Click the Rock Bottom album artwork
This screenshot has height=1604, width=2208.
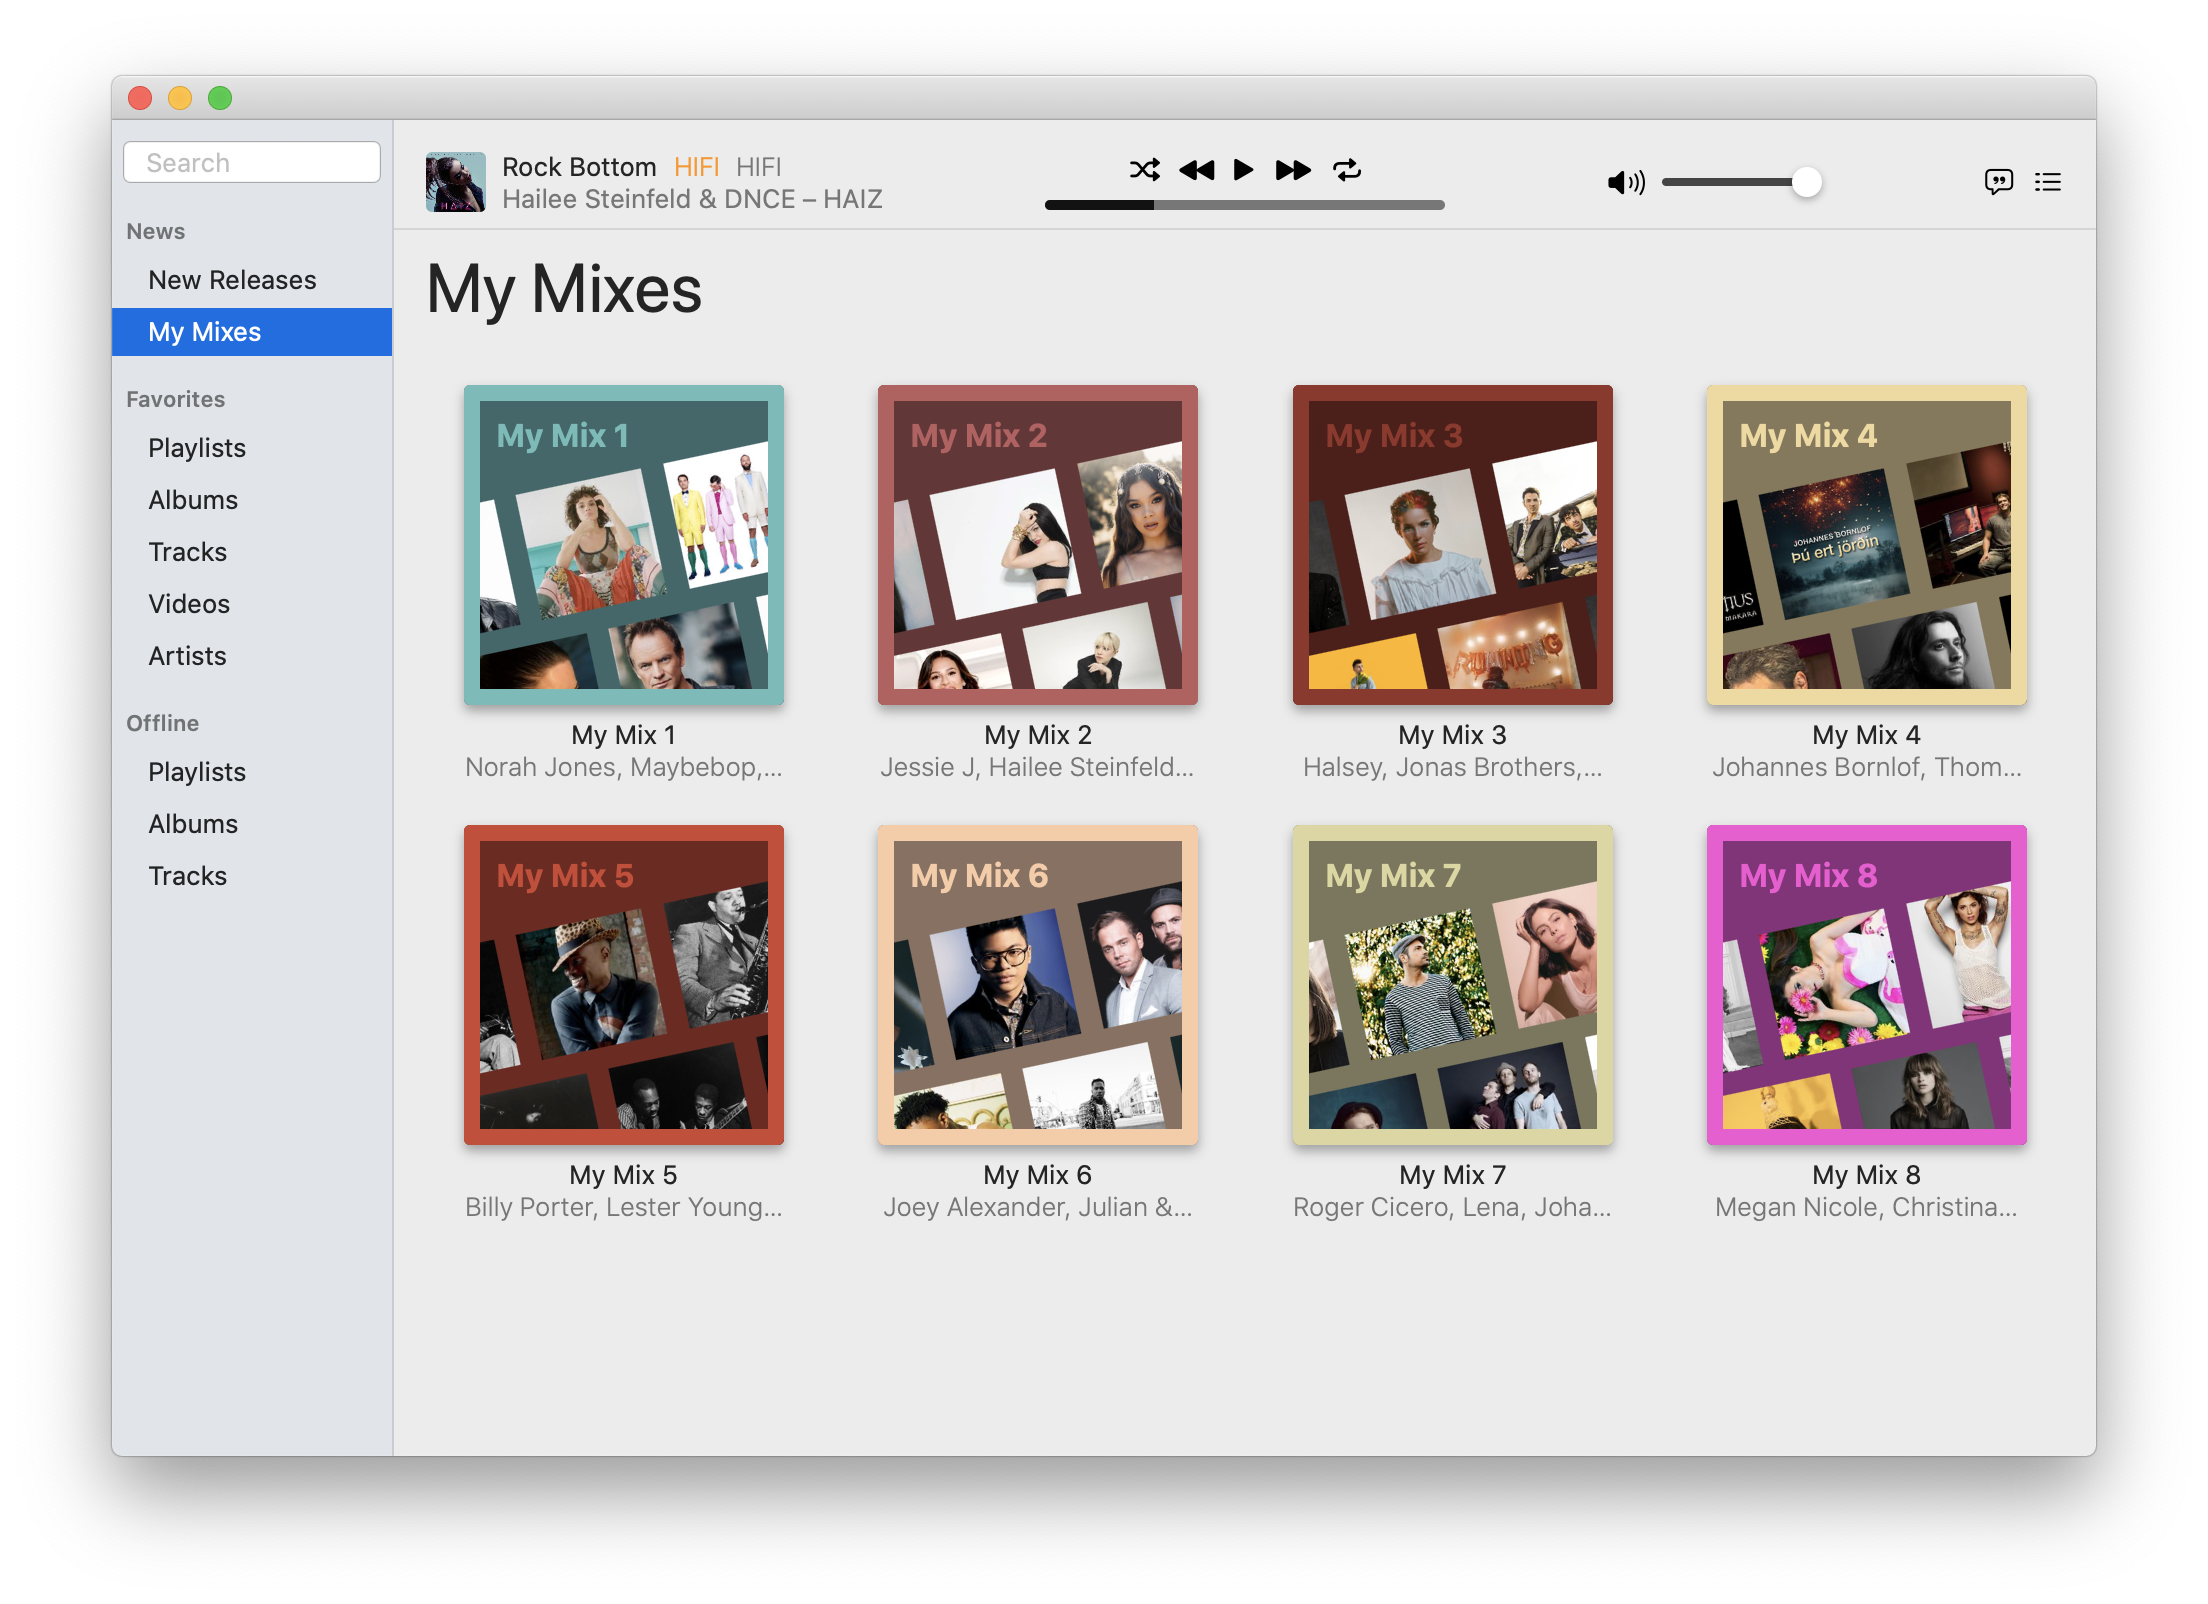(x=456, y=182)
